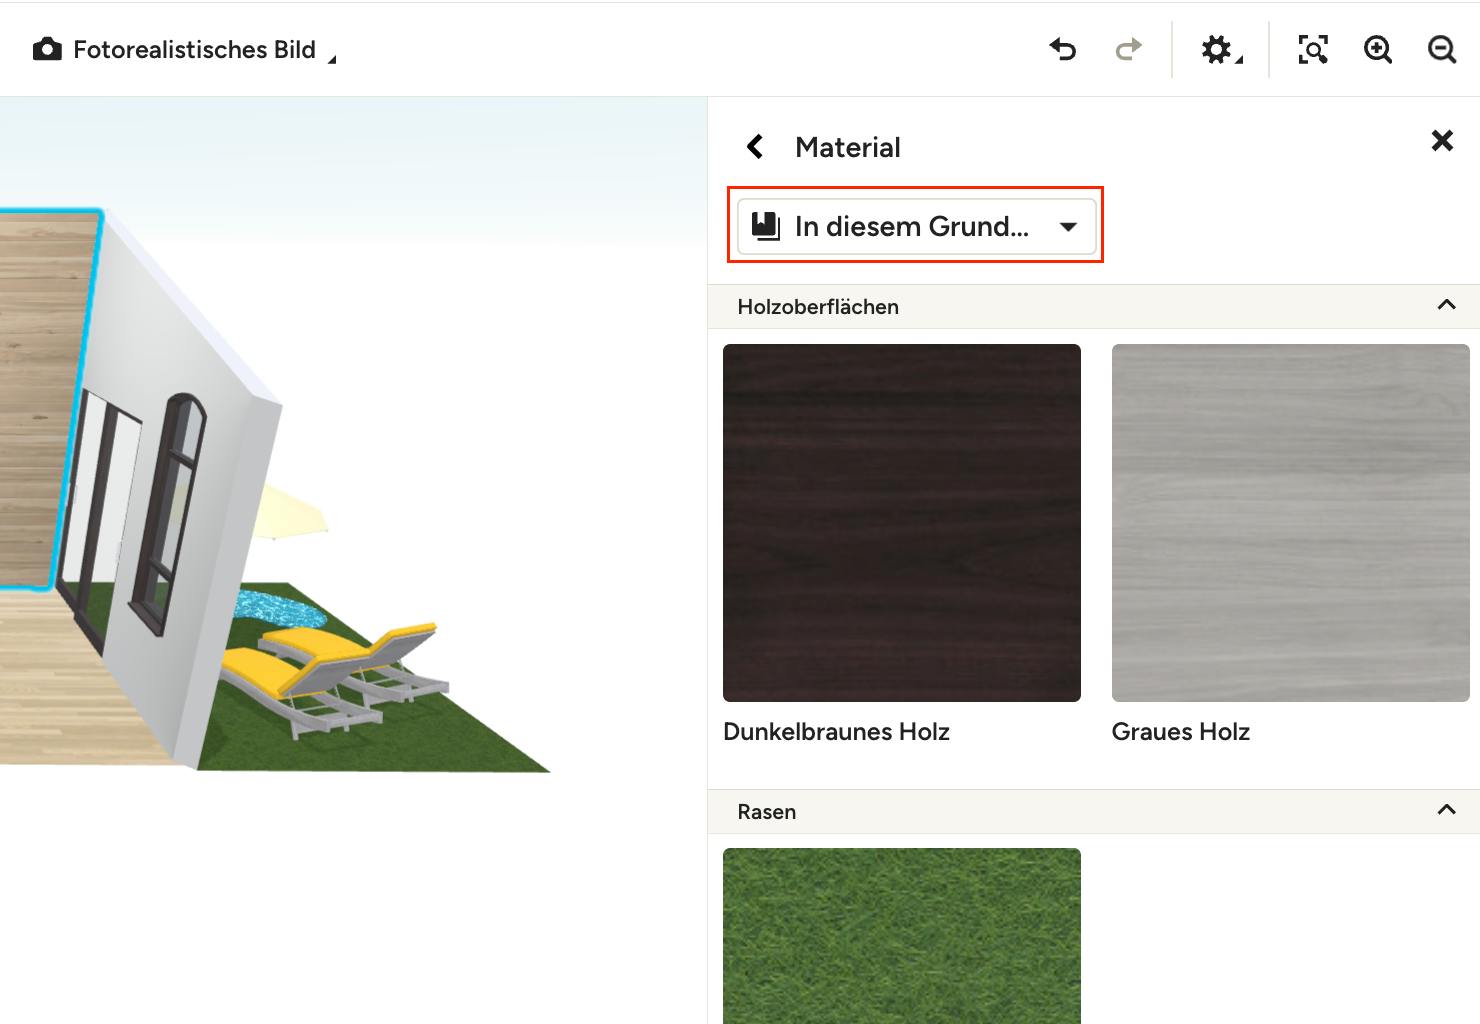This screenshot has height=1024, width=1480.
Task: Open the 'In diesem Grund...' dropdown
Action: point(916,226)
